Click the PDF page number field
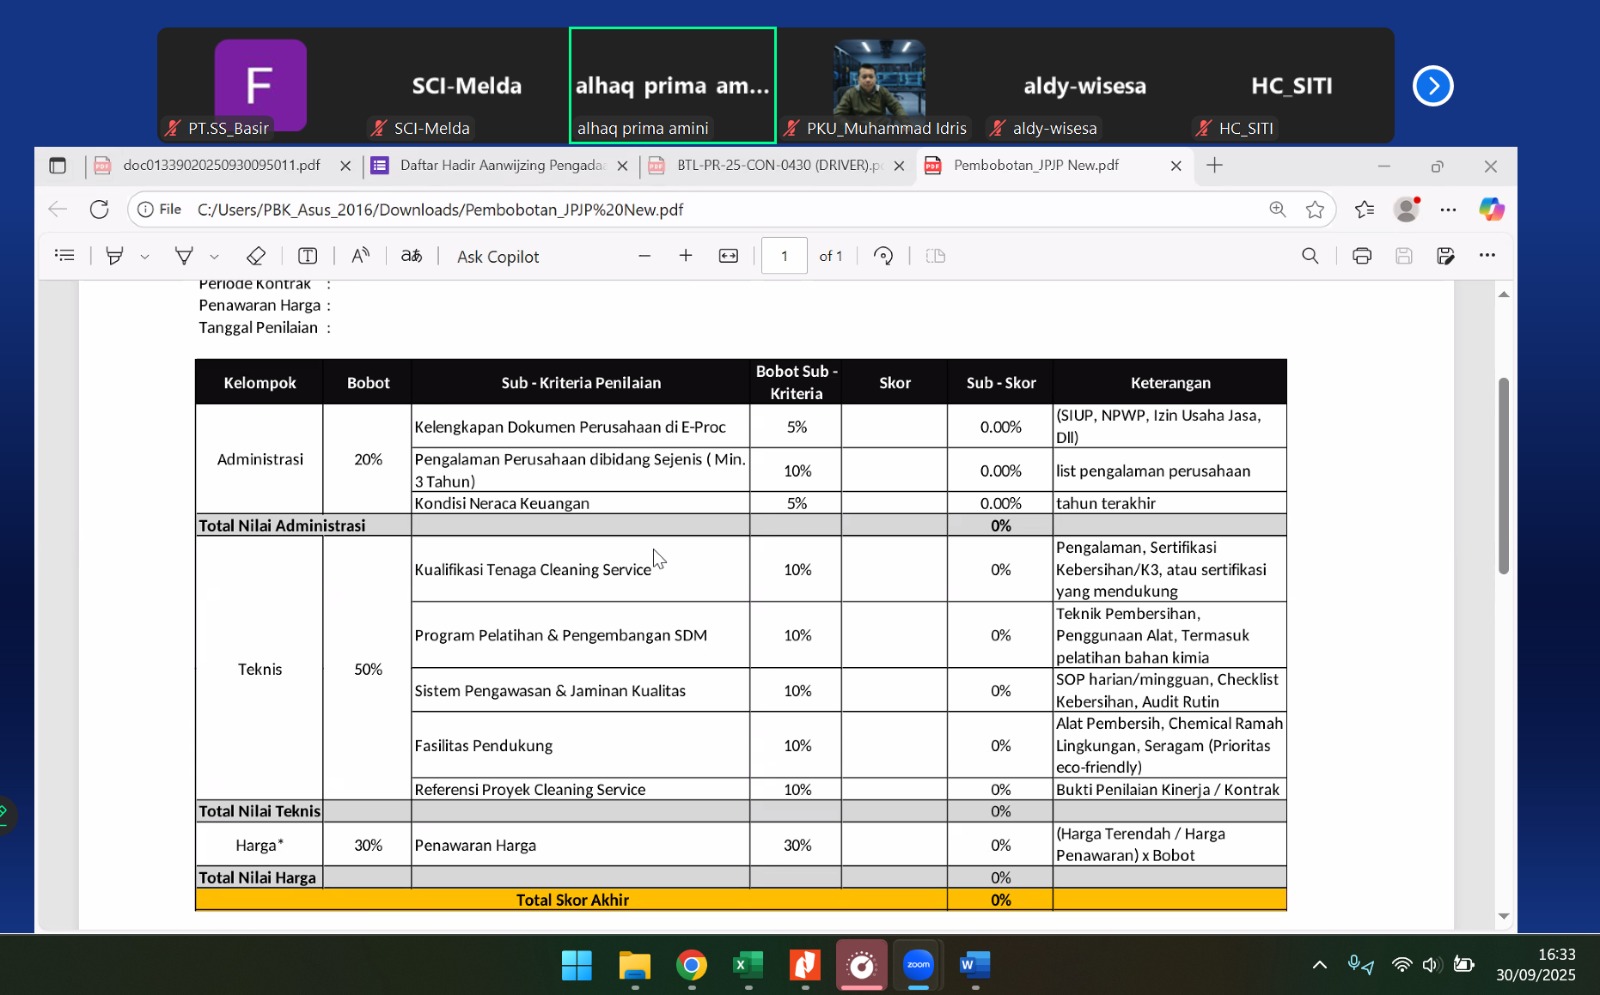The width and height of the screenshot is (1600, 995). click(x=784, y=256)
